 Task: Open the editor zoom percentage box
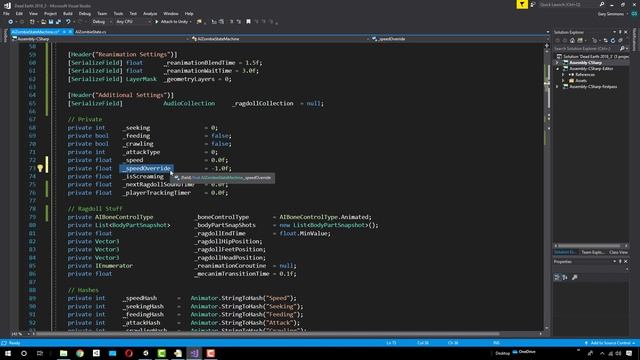19,334
